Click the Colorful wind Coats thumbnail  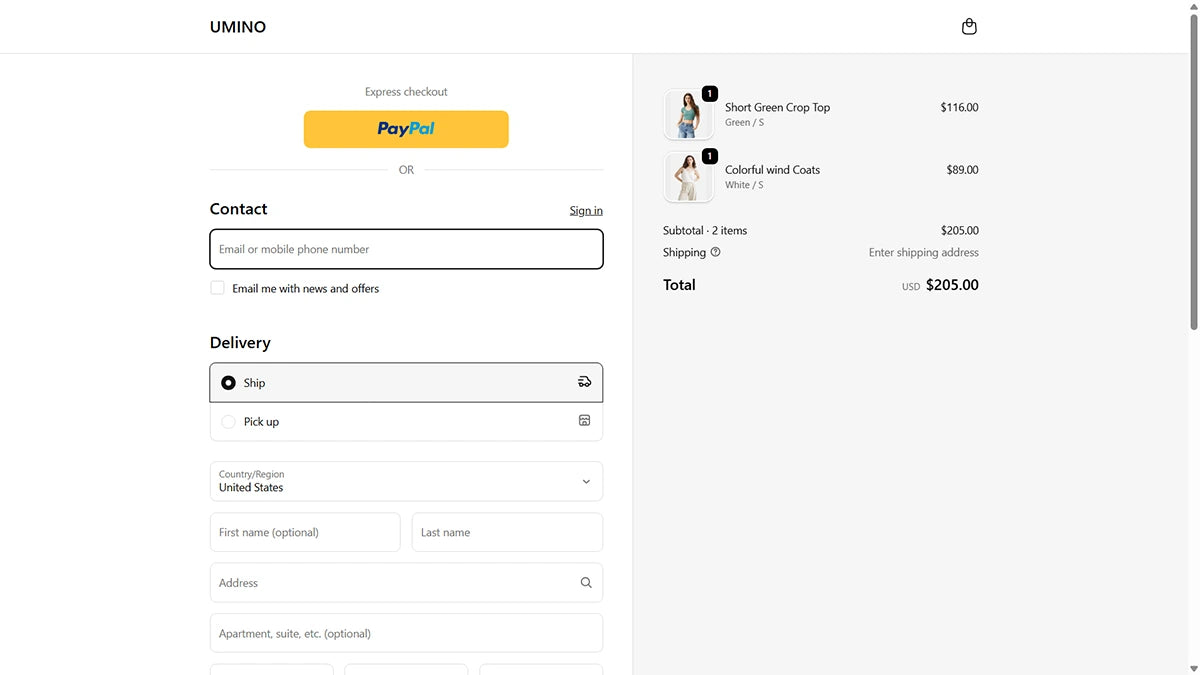click(688, 177)
